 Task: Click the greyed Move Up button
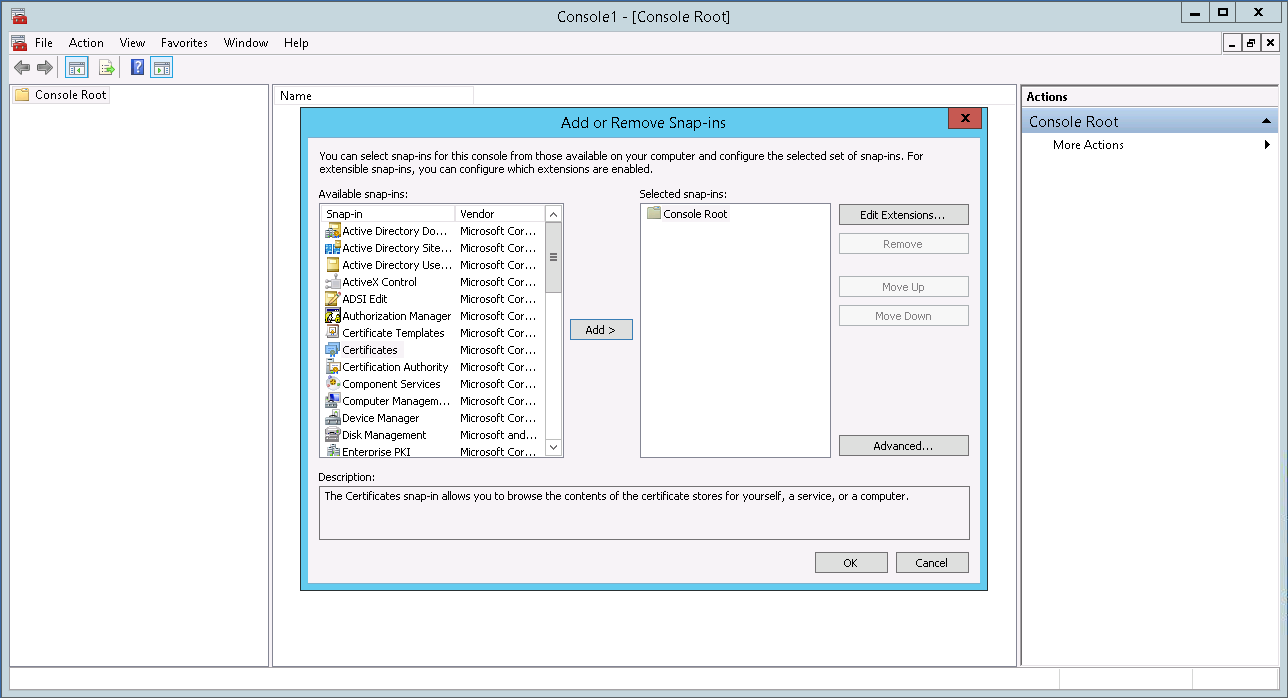click(904, 287)
